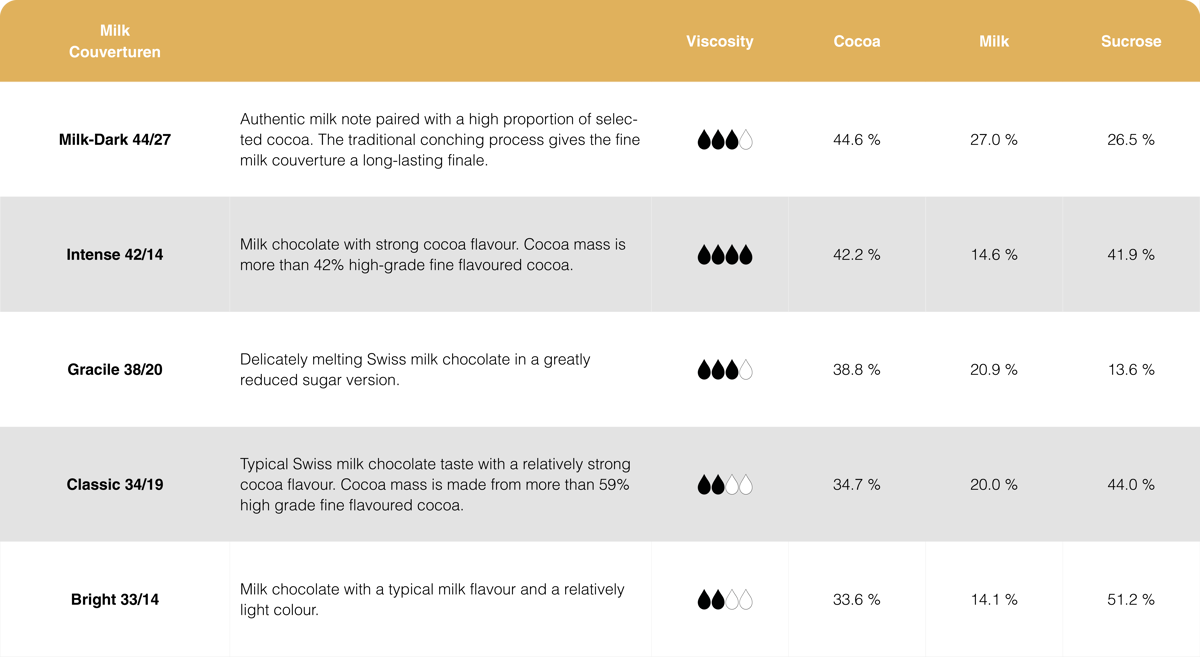Open the Intense 42/14 product name

click(115, 255)
